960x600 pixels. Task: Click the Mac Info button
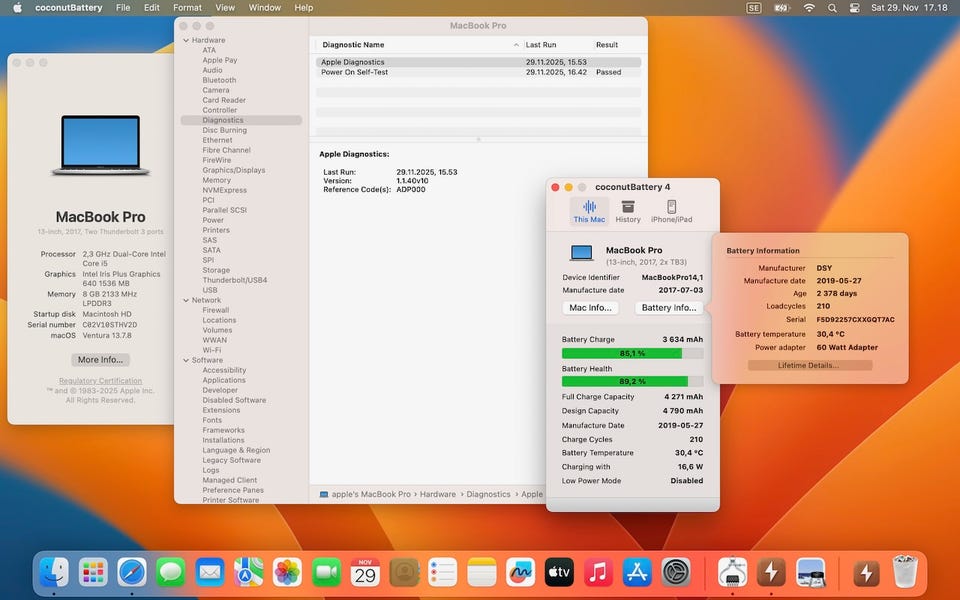click(590, 308)
